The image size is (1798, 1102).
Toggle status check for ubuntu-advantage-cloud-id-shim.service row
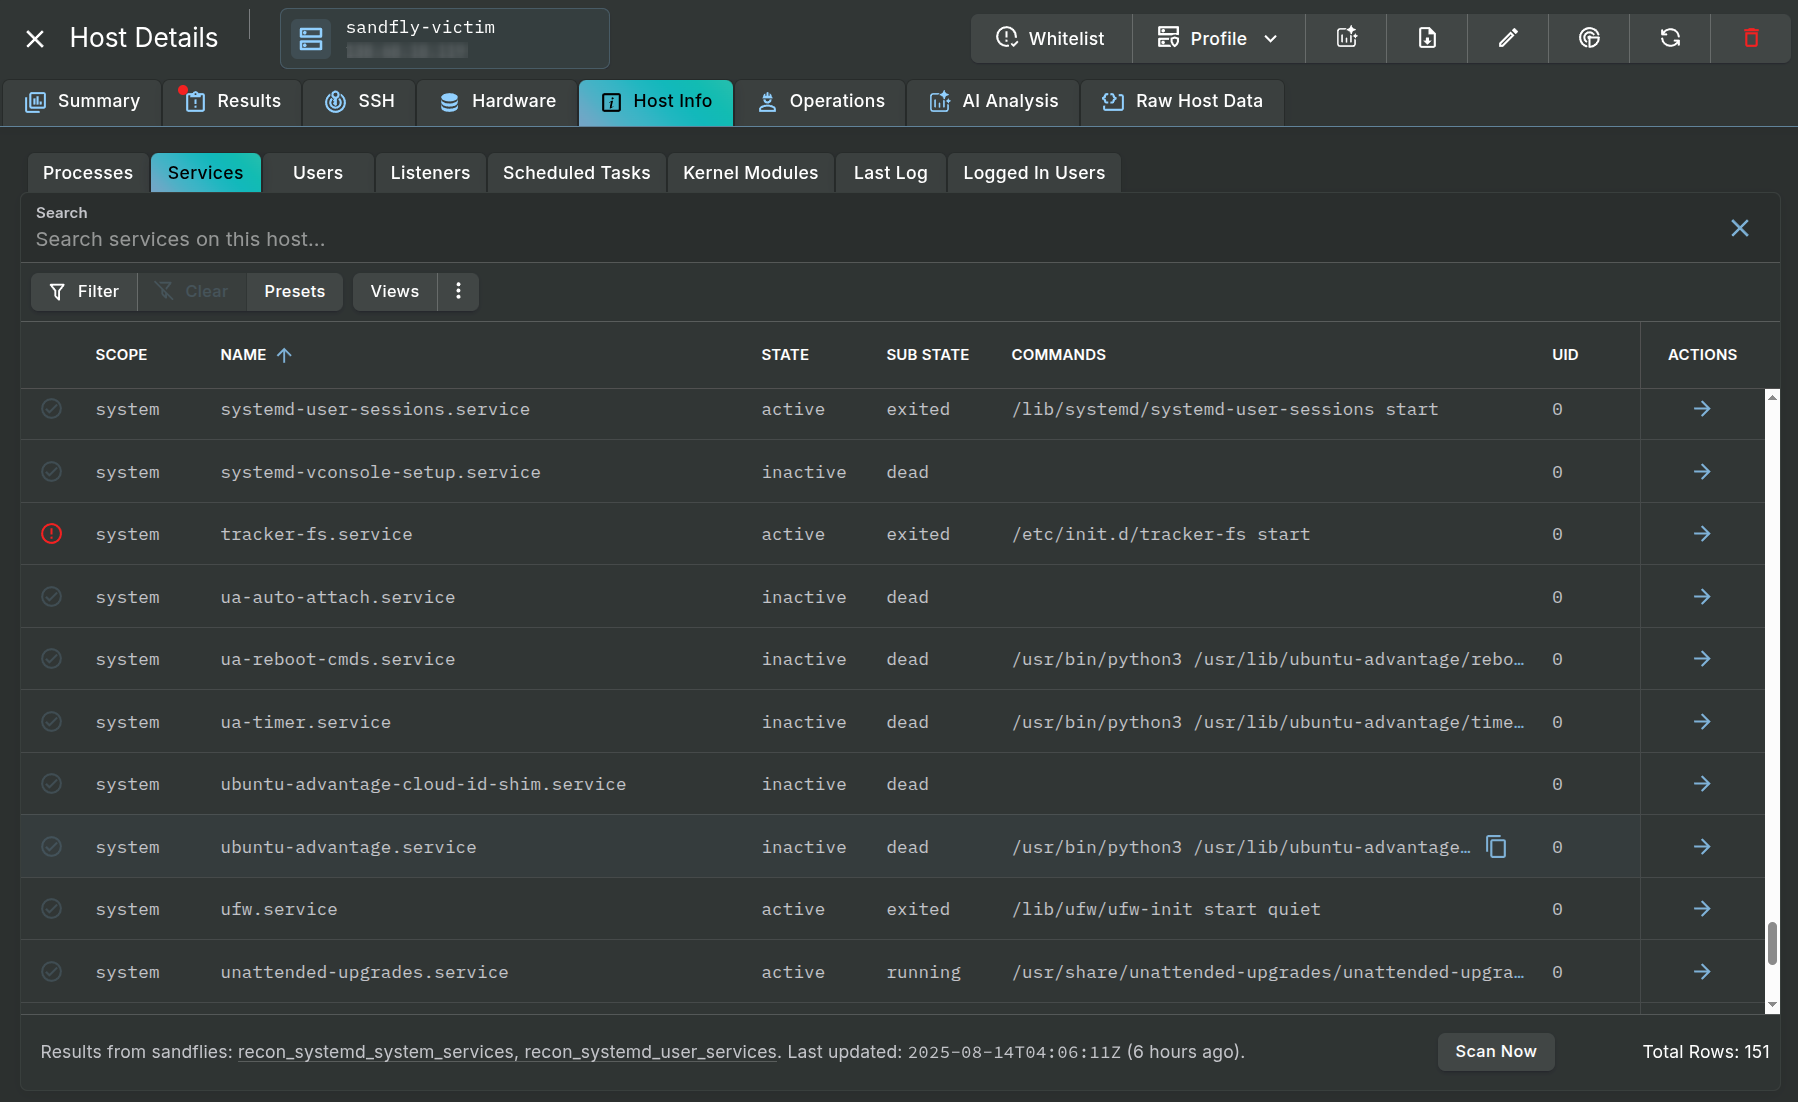pos(51,784)
